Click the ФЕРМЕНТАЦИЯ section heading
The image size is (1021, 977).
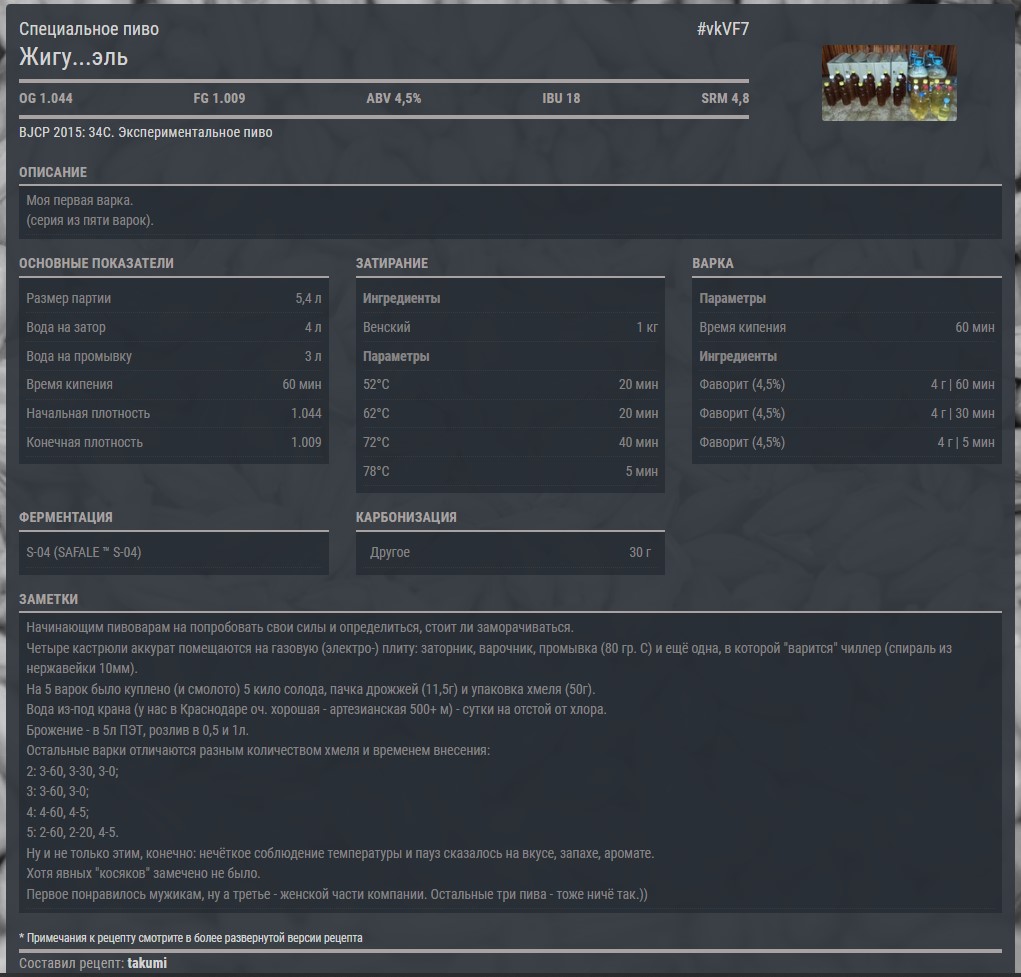point(66,517)
